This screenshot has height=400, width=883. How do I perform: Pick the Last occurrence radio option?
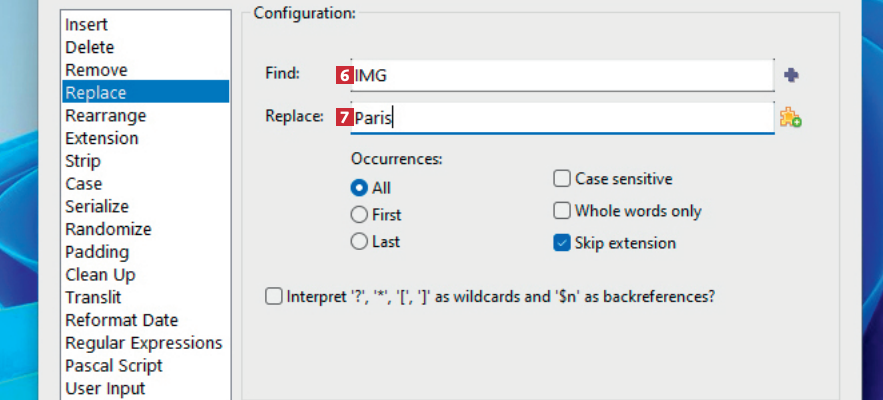coord(359,241)
